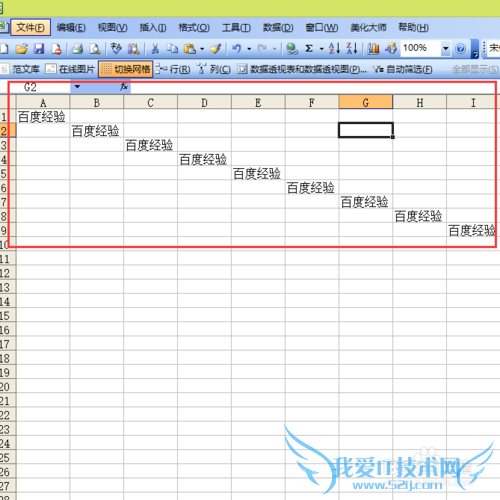Viewport: 500px width, 500px height.
Task: Click the fx insert function icon
Action: (x=124, y=87)
